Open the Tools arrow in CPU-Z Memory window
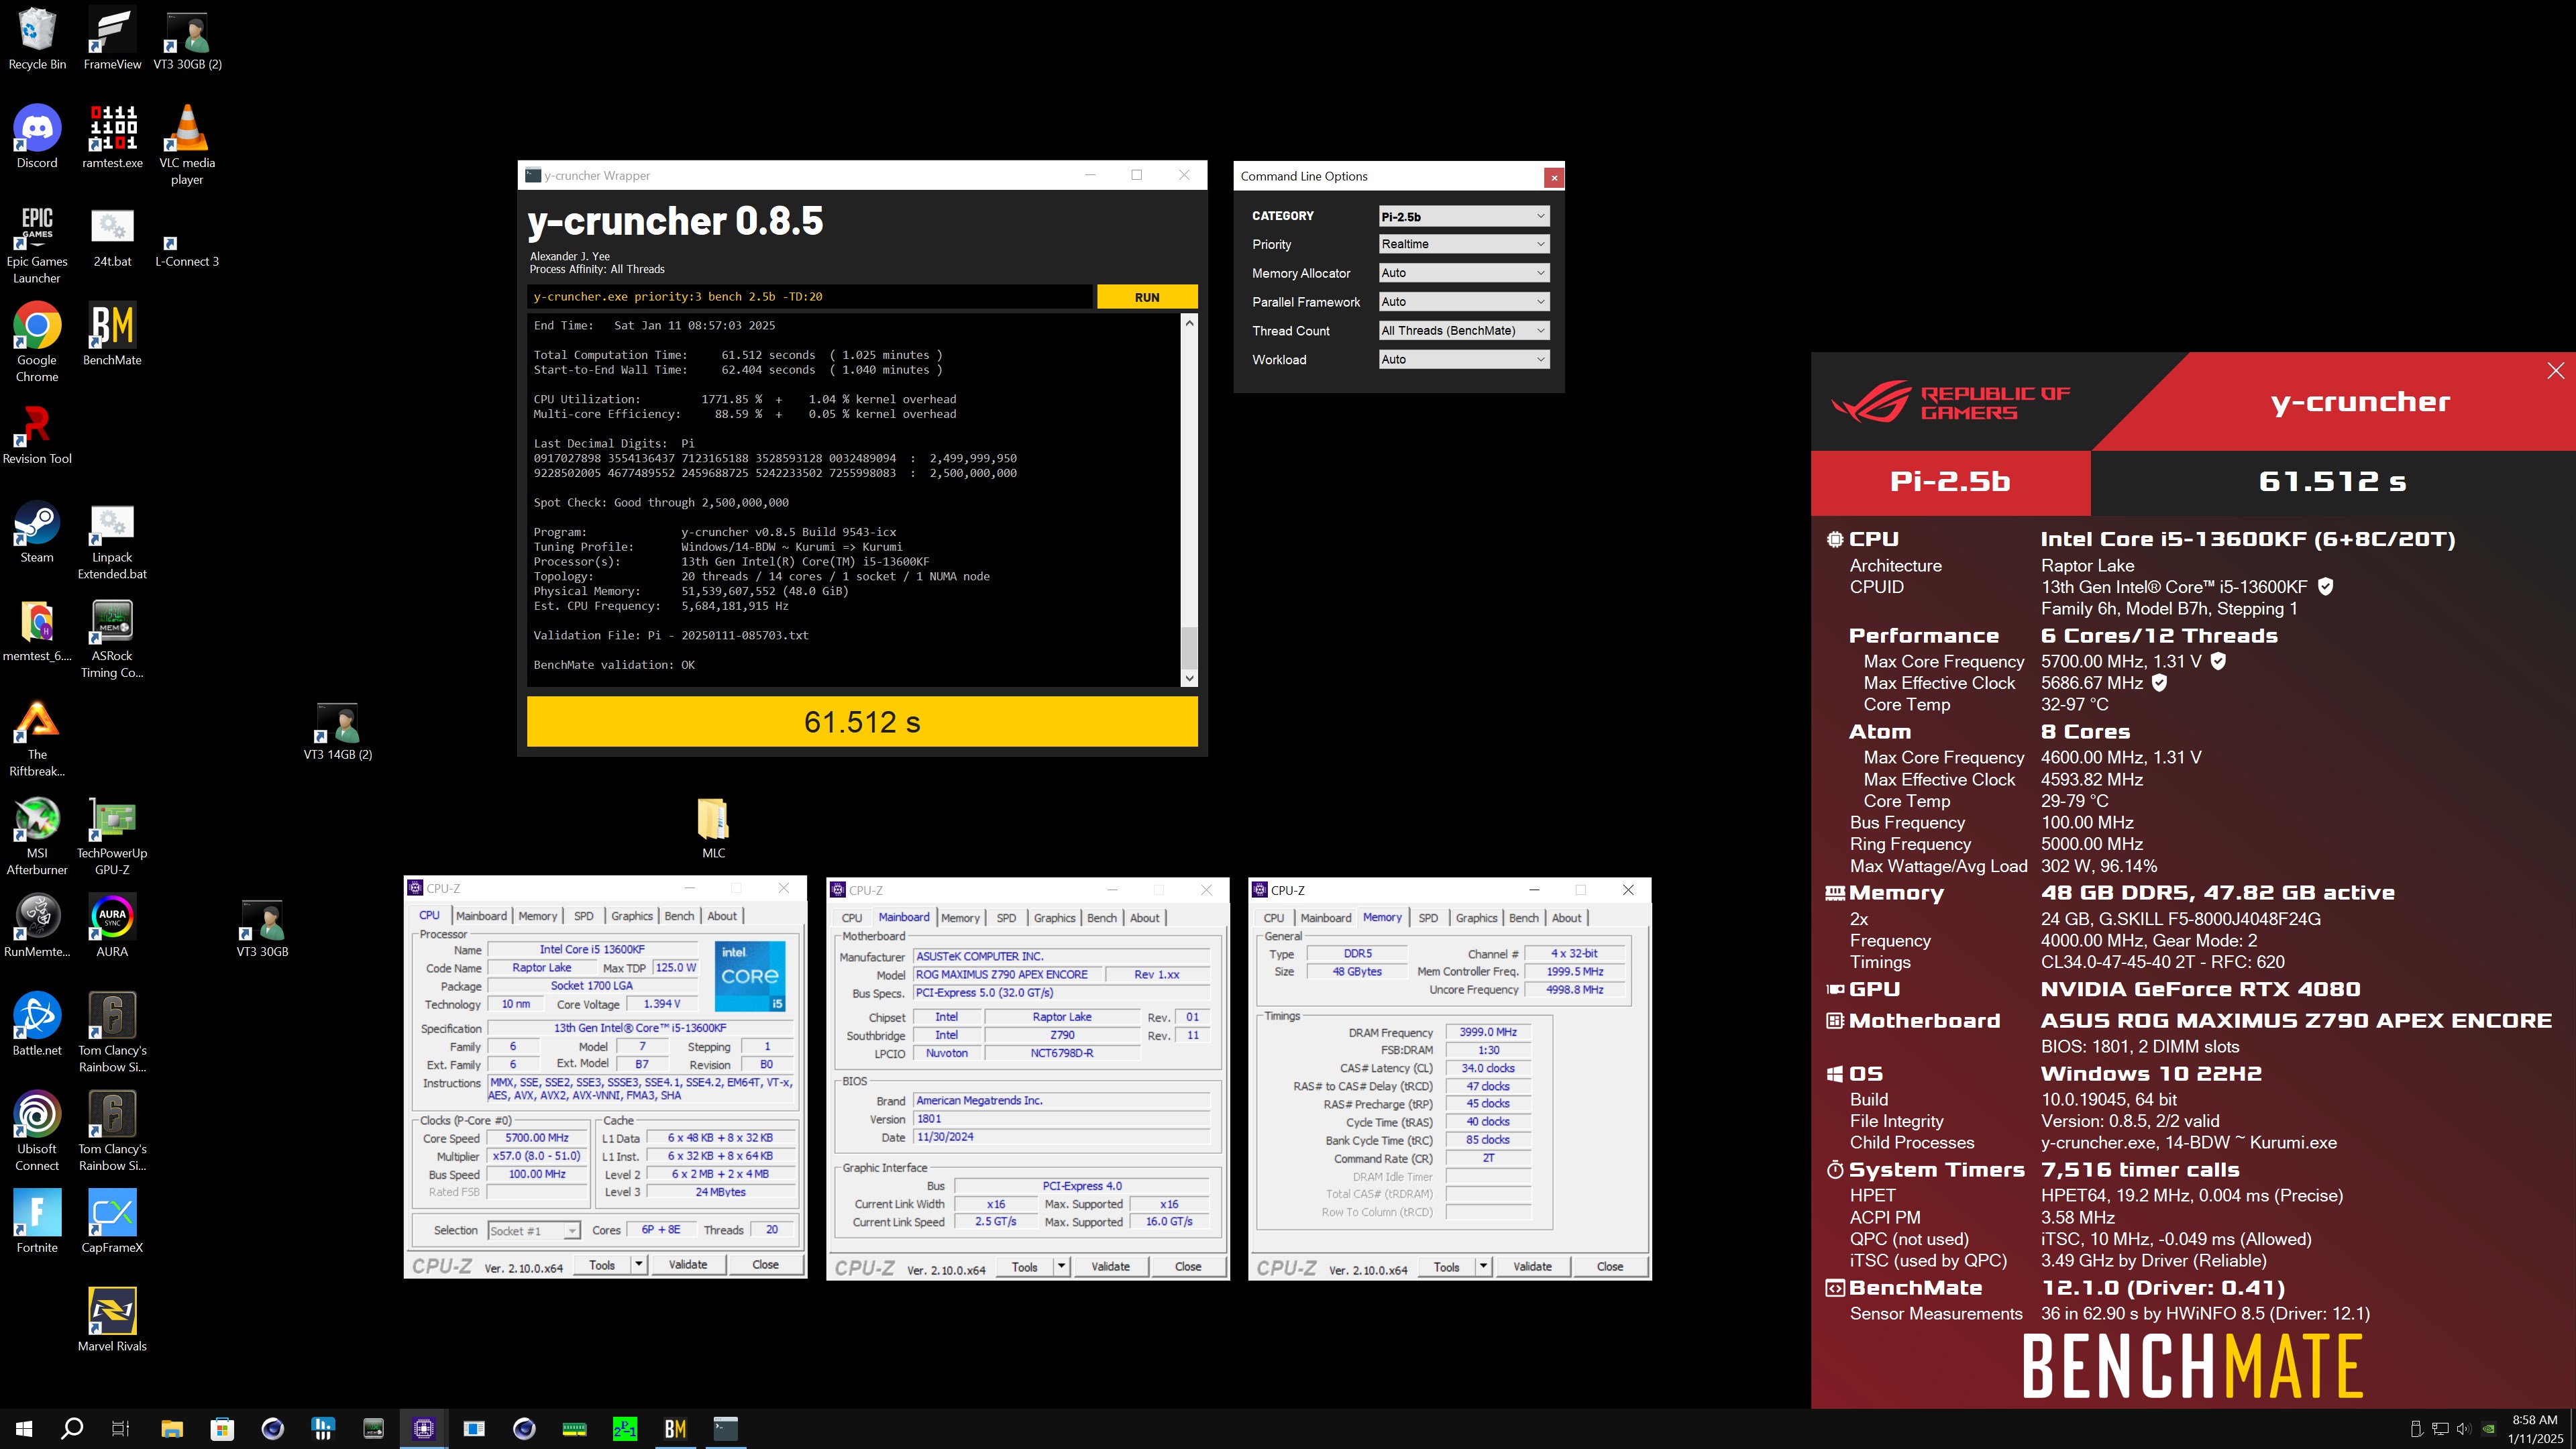Screen dimensions: 2576x1449 (1483, 1267)
